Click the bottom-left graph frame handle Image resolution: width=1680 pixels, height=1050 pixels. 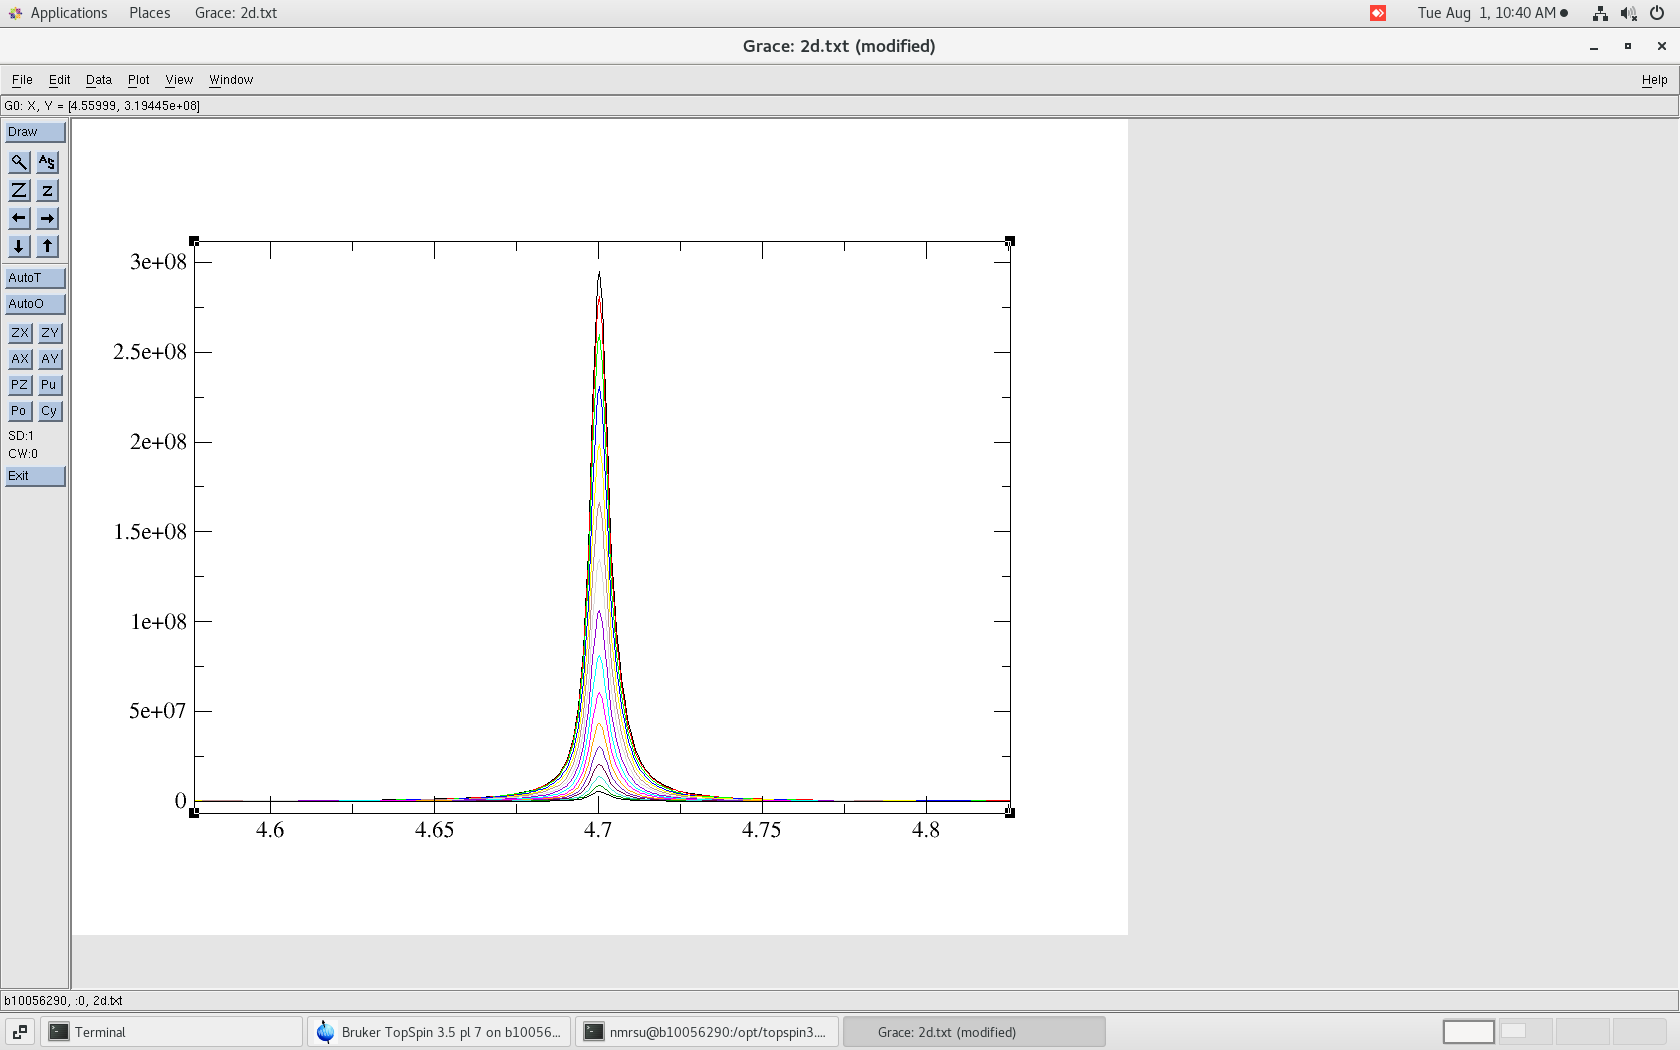click(x=194, y=812)
